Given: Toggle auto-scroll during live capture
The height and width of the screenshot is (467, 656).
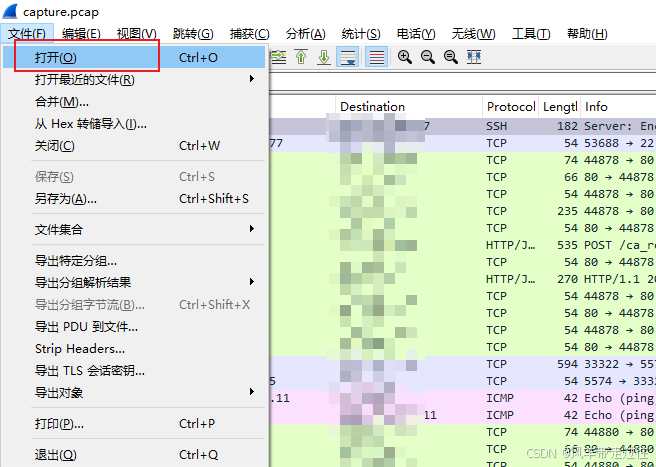Looking at the screenshot, I should [x=348, y=57].
